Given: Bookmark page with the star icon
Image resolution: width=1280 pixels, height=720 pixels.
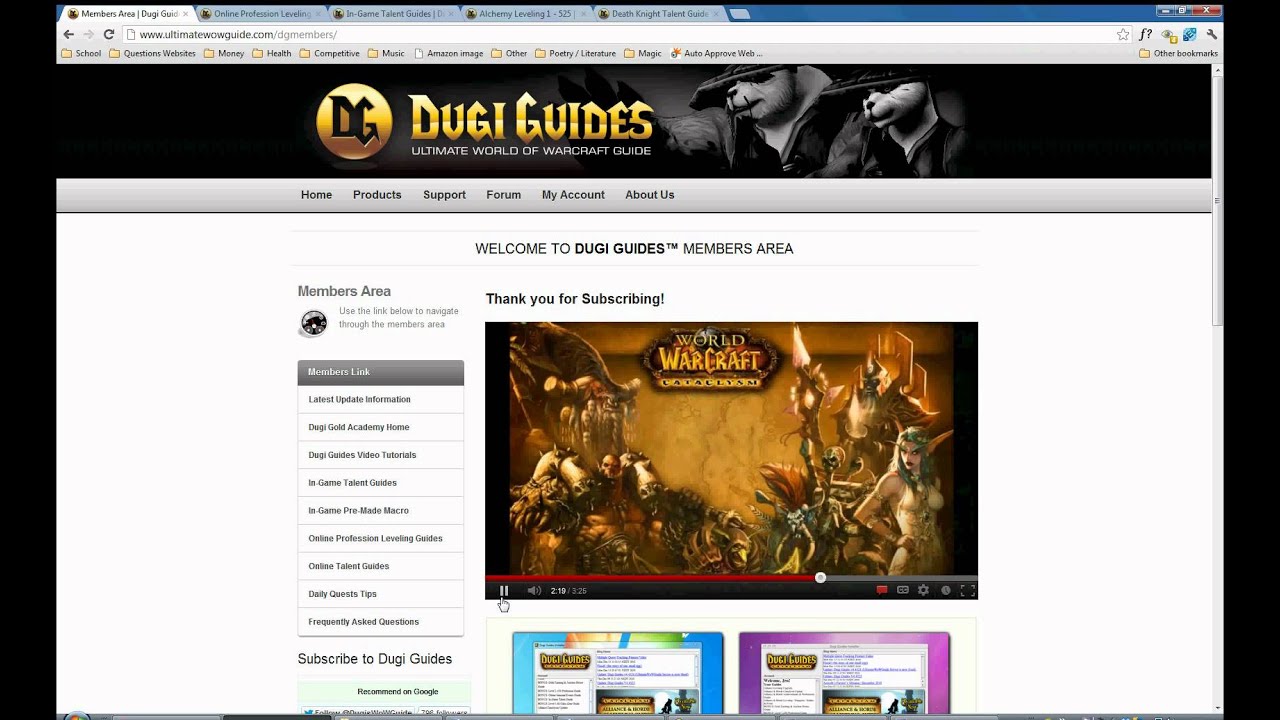Looking at the screenshot, I should (x=1123, y=34).
